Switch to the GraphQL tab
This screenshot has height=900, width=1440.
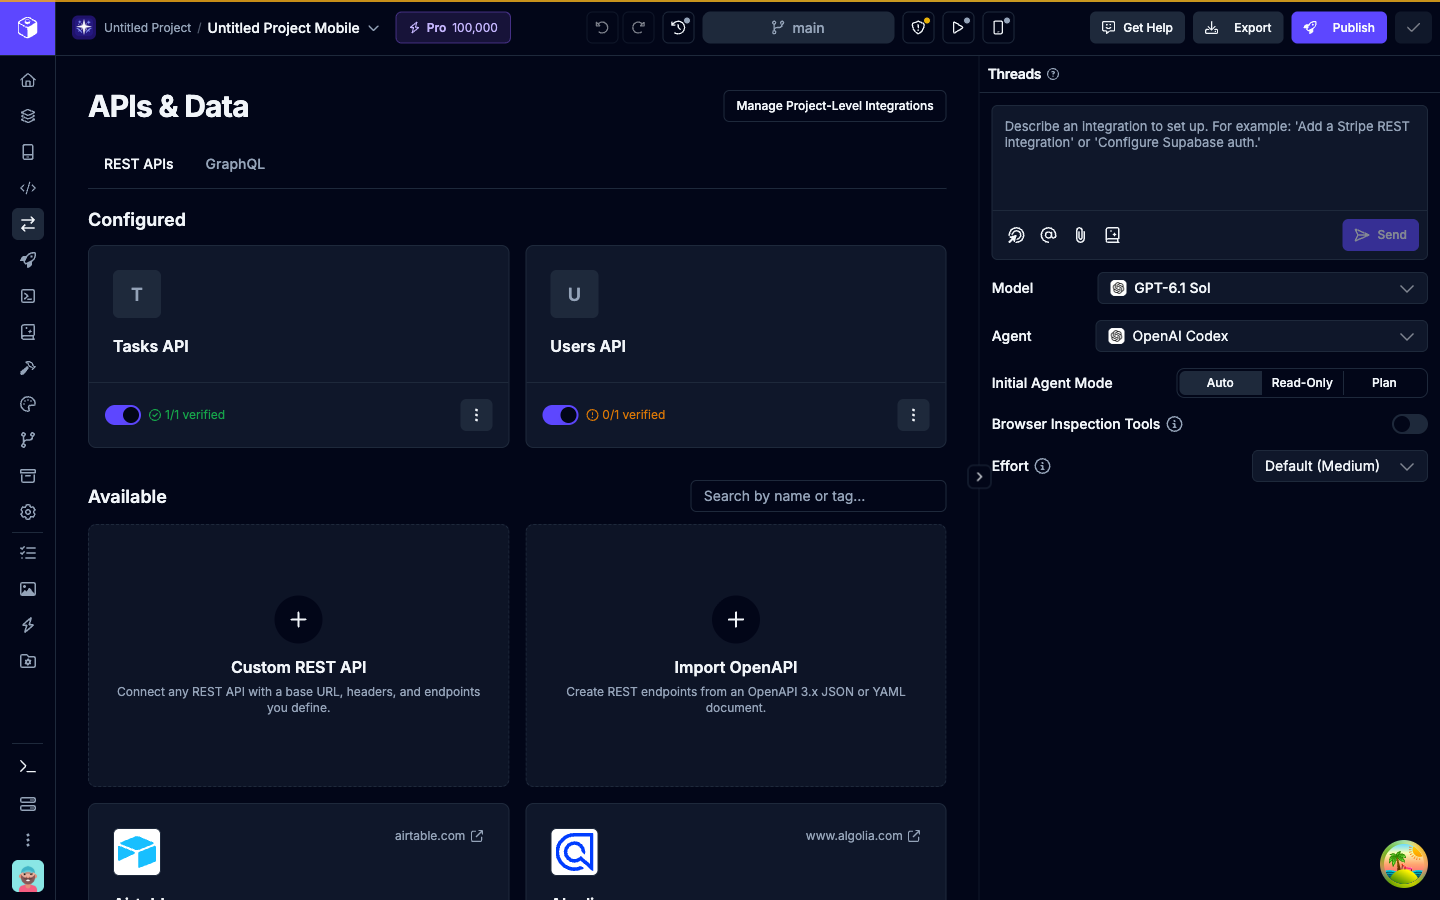(235, 164)
